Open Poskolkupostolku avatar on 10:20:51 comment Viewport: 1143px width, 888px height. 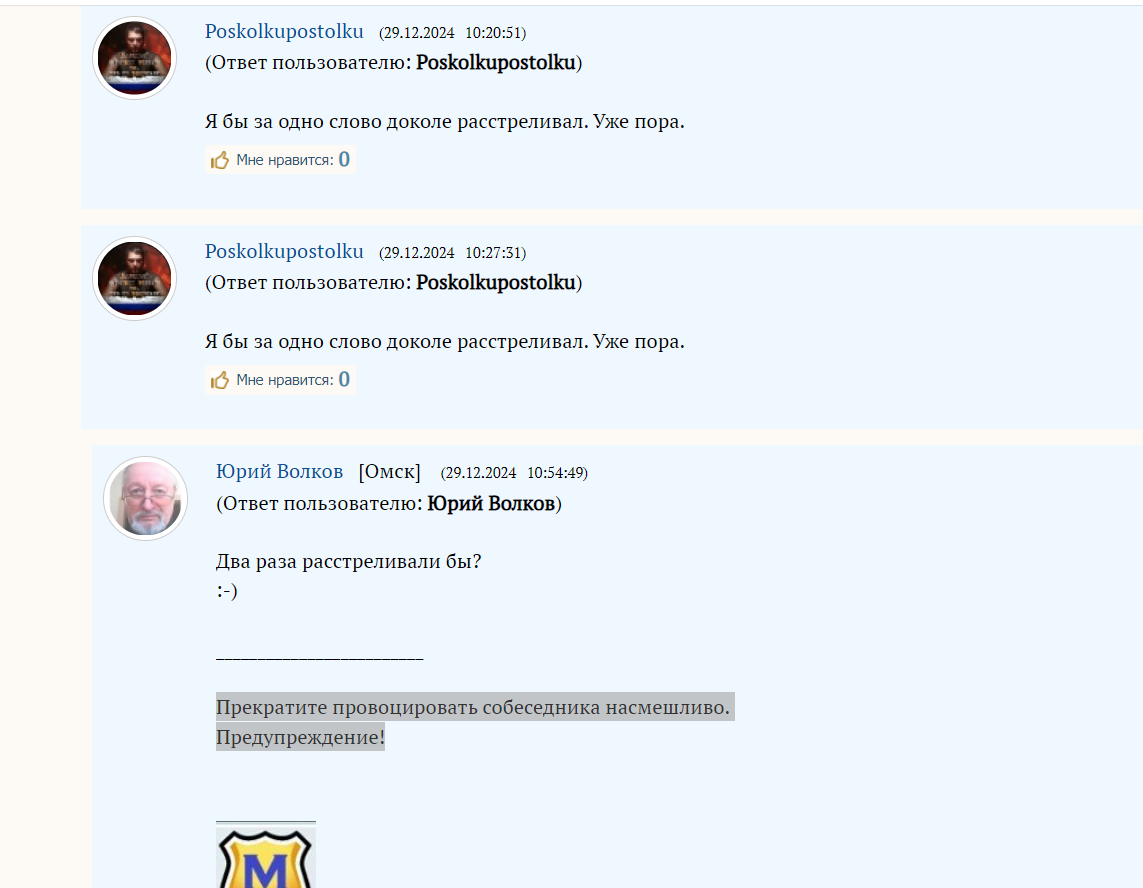(135, 58)
